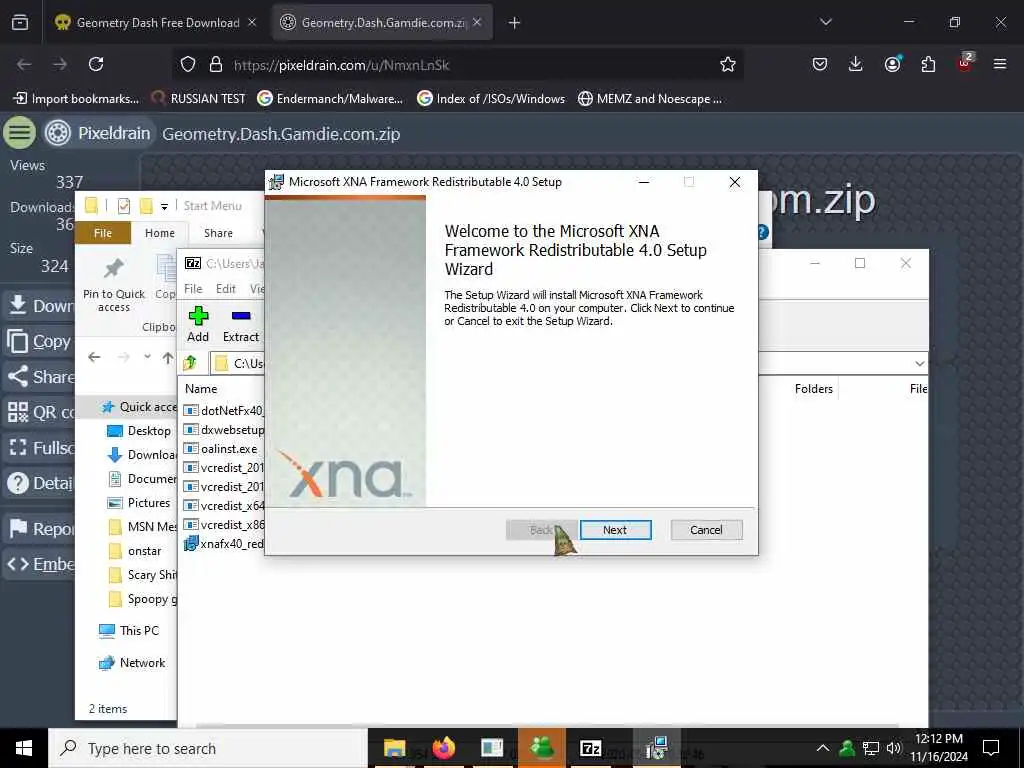Open the File tab in File Explorer
The image size is (1024, 768).
click(x=103, y=233)
